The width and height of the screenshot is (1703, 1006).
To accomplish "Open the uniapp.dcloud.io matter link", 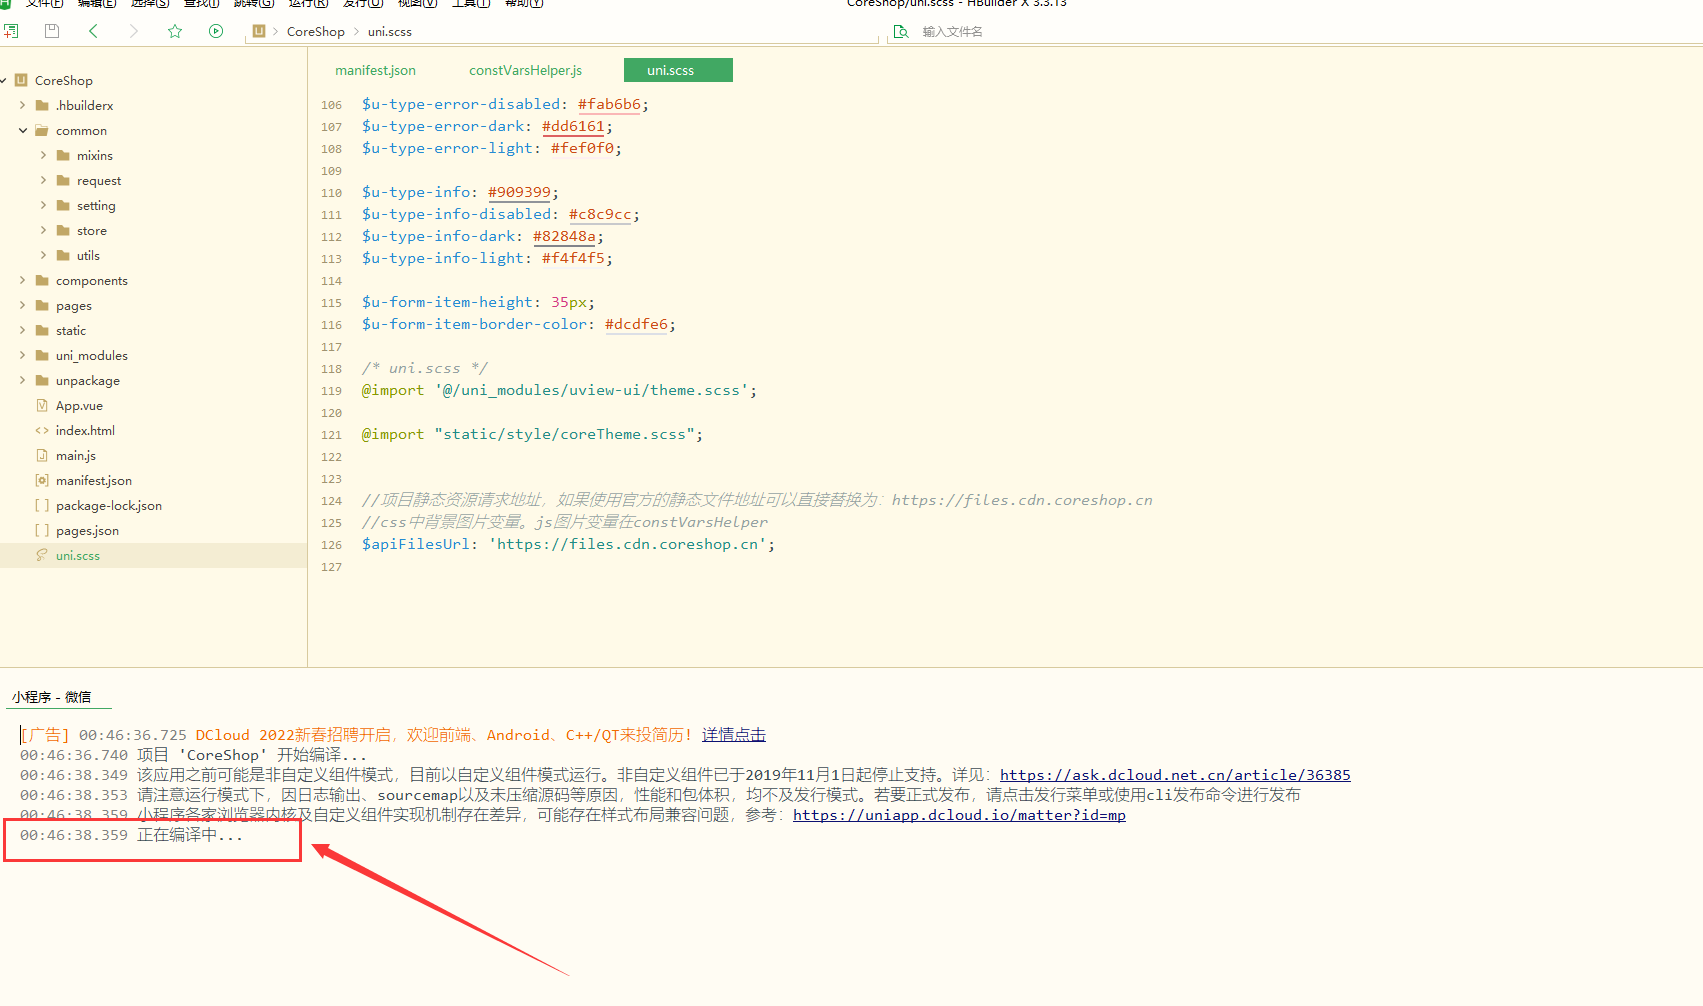I will (959, 815).
